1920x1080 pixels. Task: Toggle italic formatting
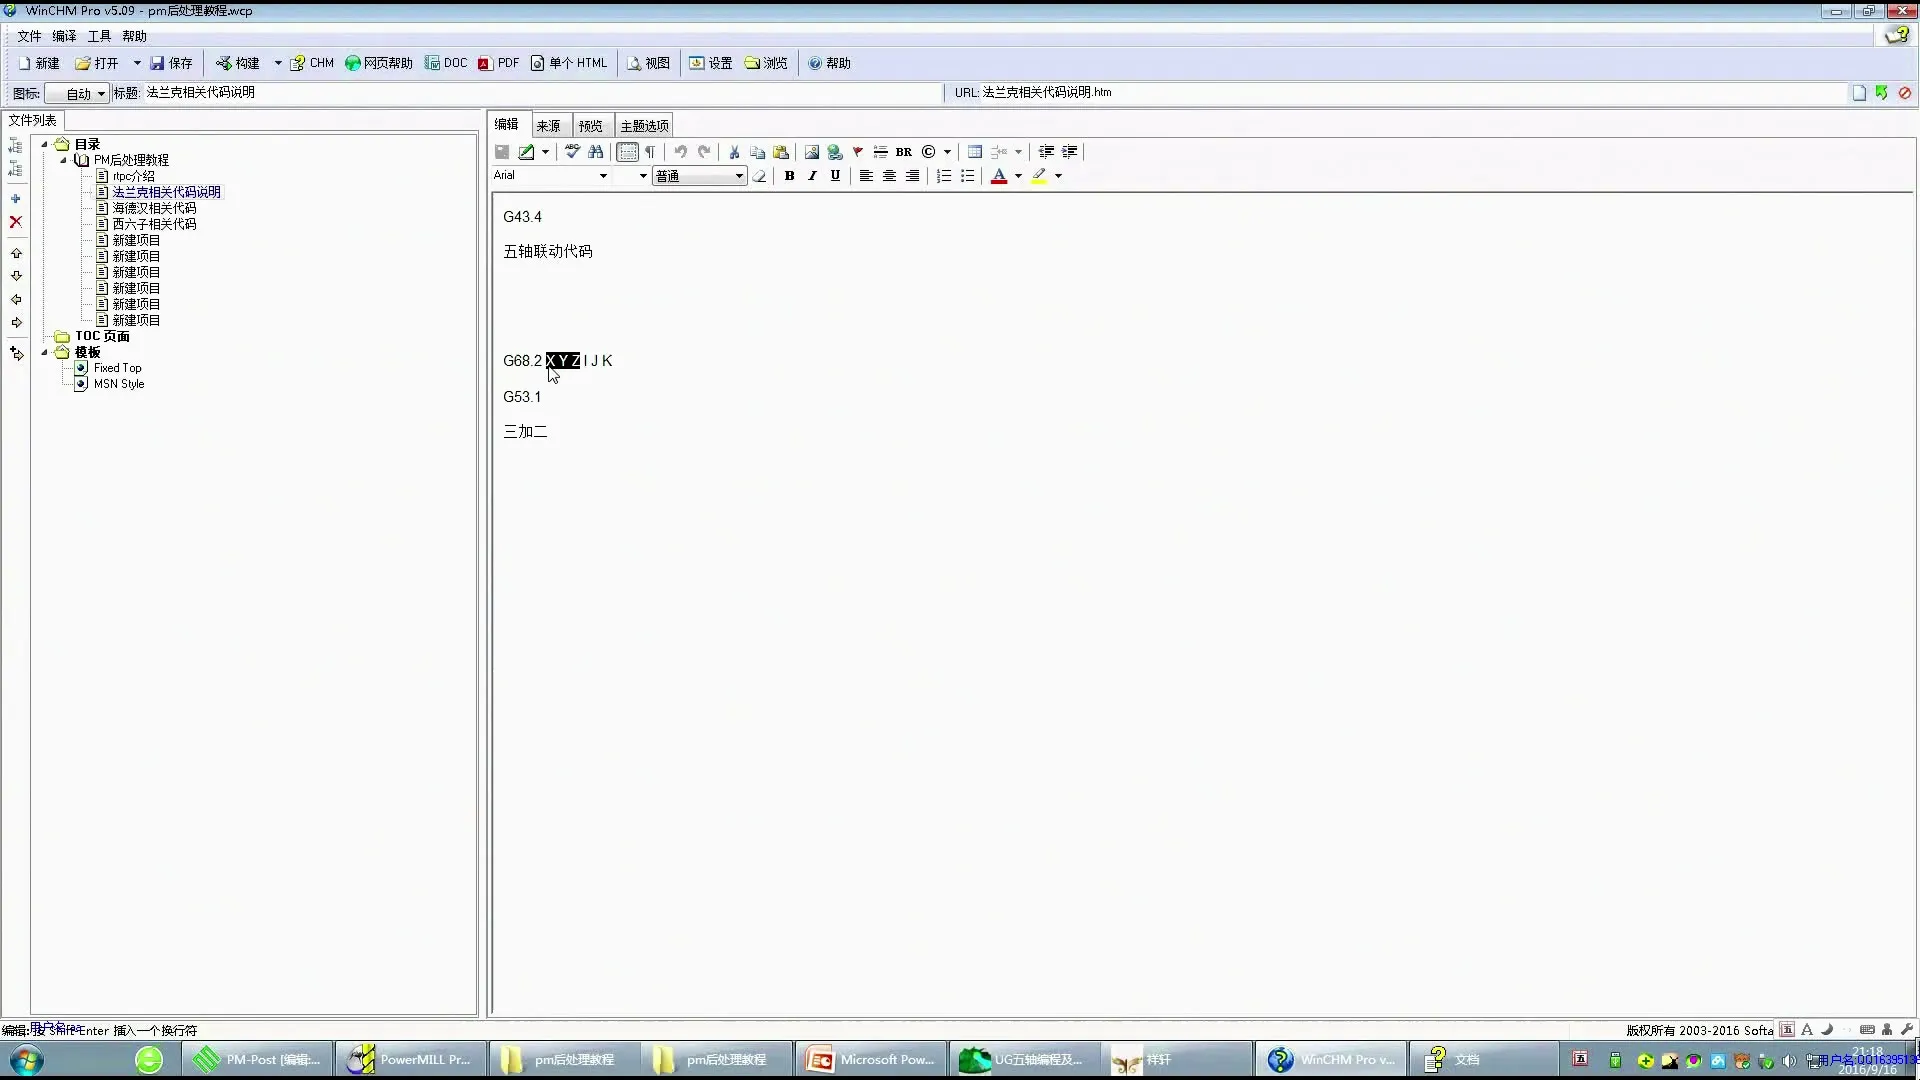(812, 176)
